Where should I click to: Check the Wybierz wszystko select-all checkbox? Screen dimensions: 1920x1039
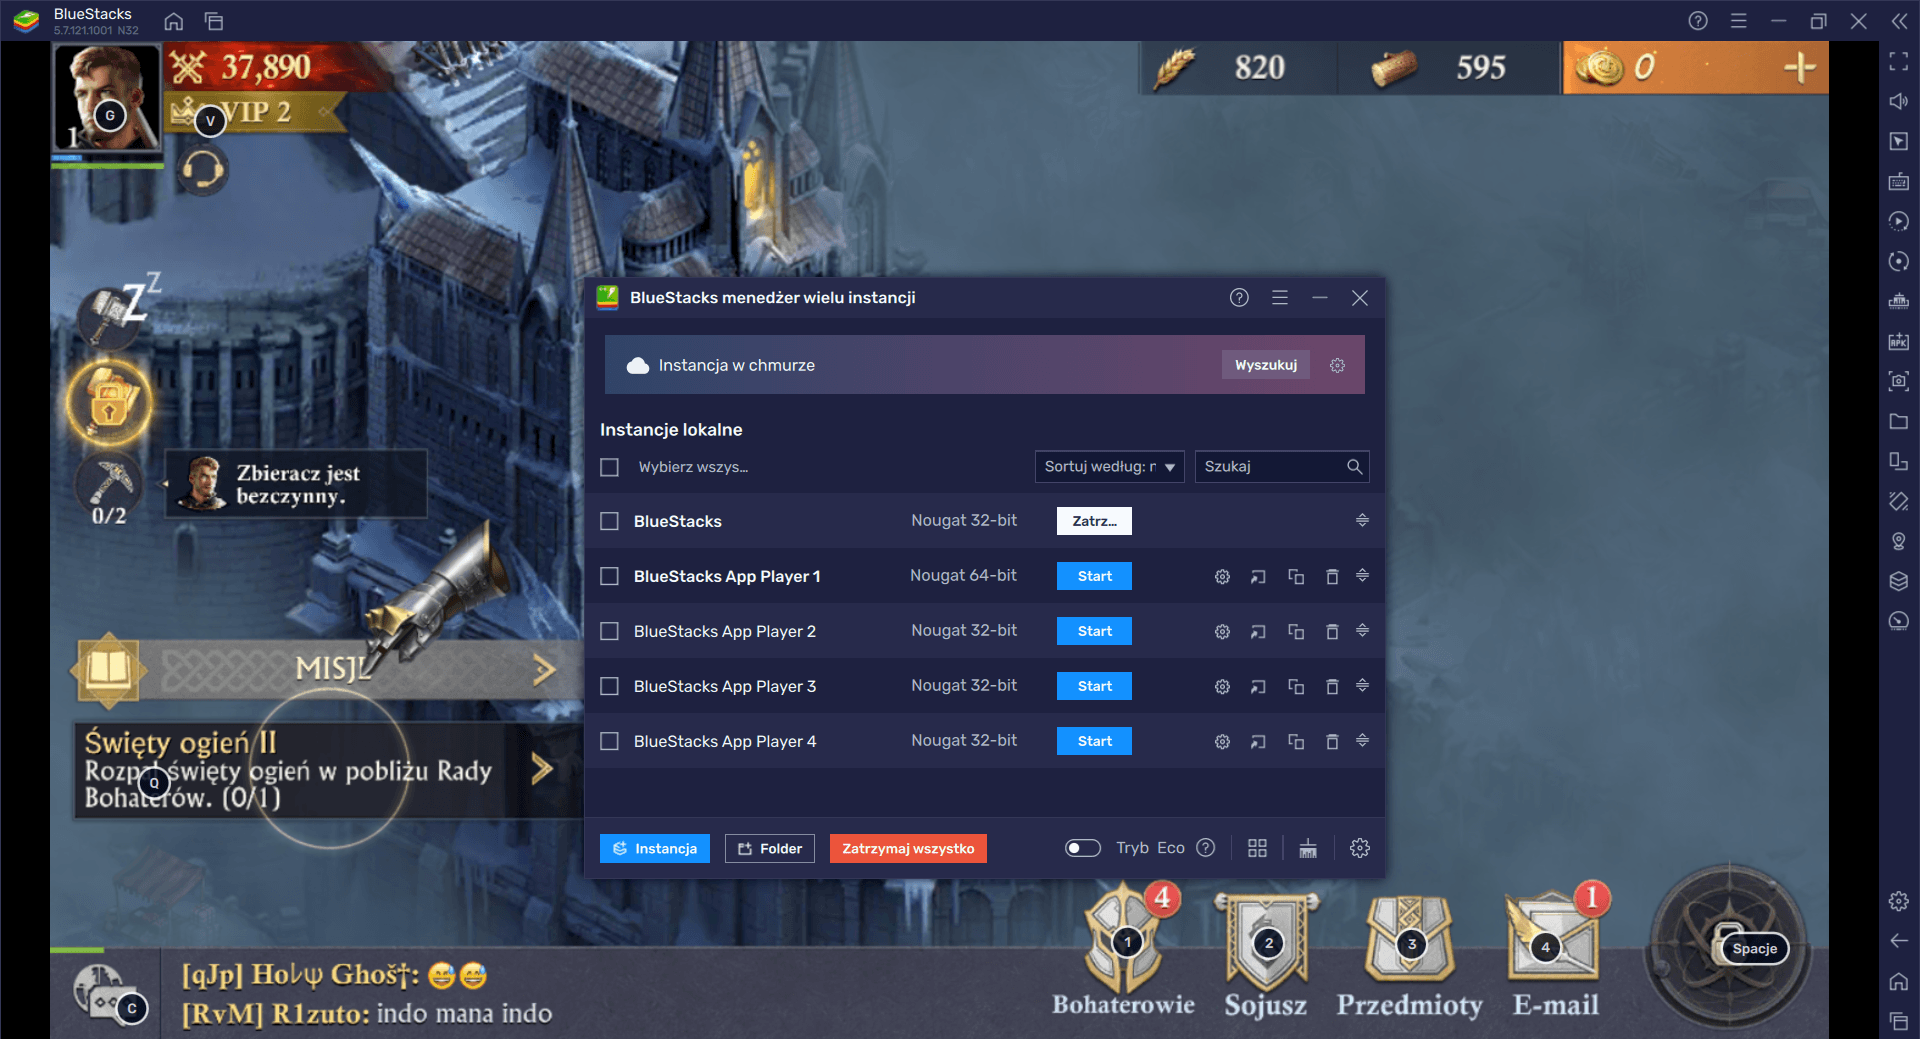(x=609, y=467)
